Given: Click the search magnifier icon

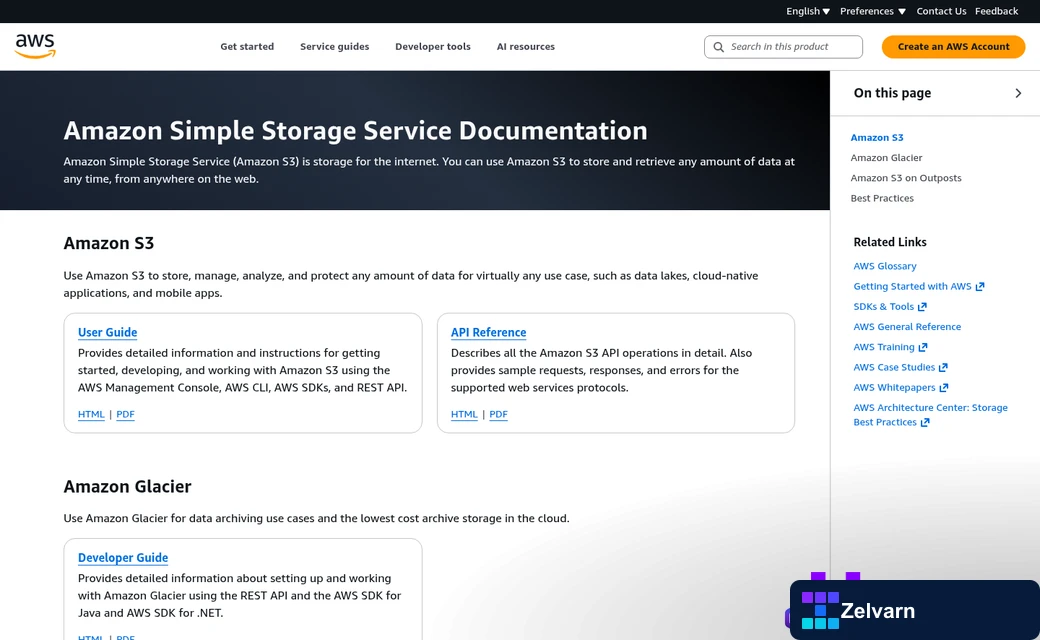Looking at the screenshot, I should point(718,47).
